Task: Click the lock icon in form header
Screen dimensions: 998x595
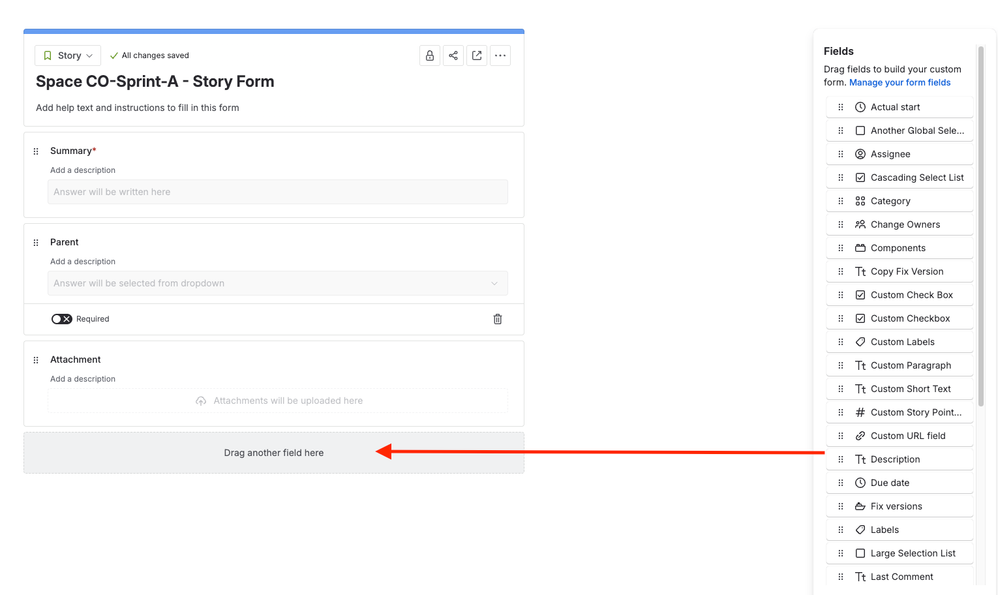Action: 430,55
